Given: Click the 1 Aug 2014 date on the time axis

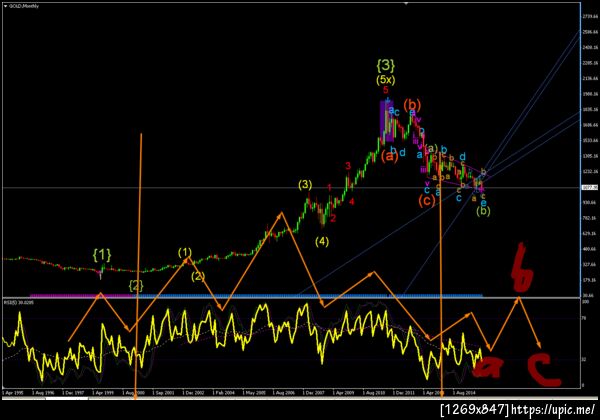Looking at the screenshot, I should [x=464, y=392].
